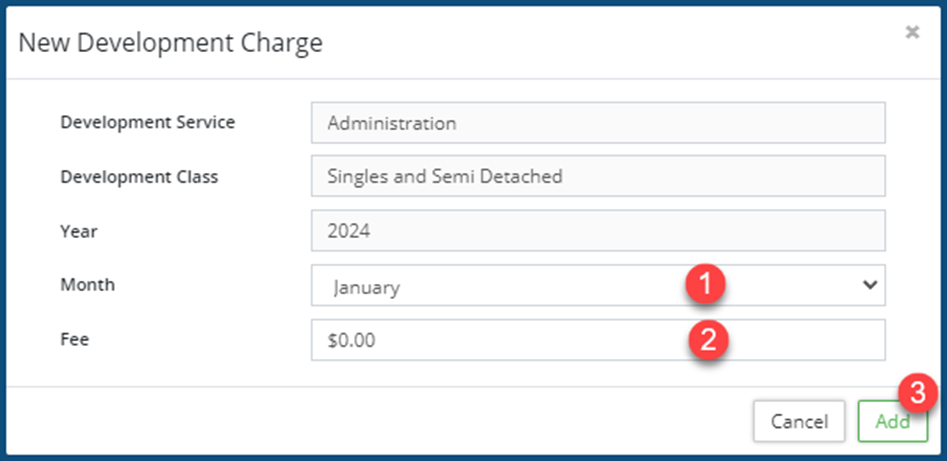Click the red badge numbered 3
Screen dimensions: 947x461
click(918, 391)
